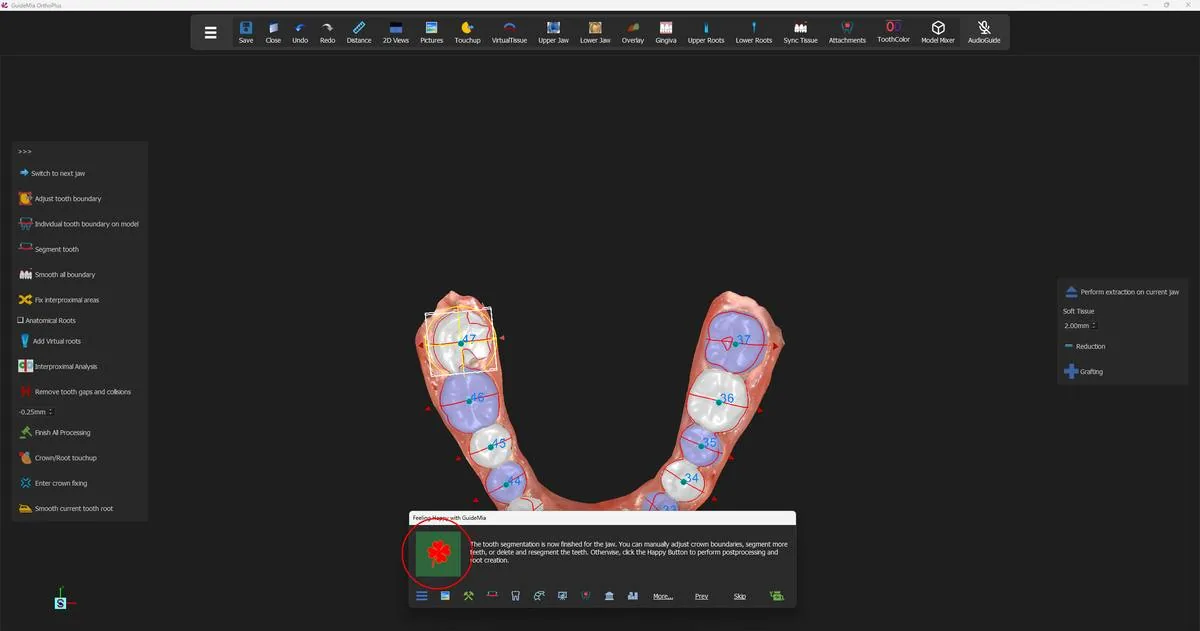Click the red jaw icon in wizard bar
The image size is (1200, 631).
click(x=492, y=596)
